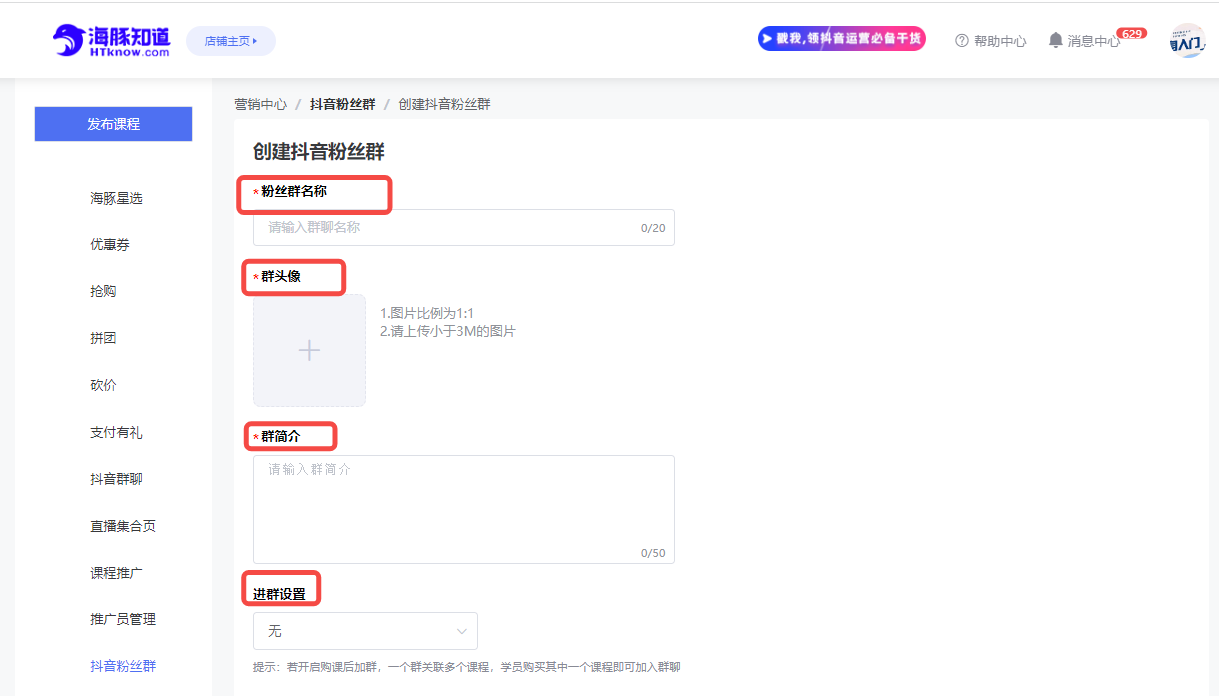Viewport: 1219px width, 696px height.
Task: Click 抖音粉丝群 breadcrumb link
Action: pyautogui.click(x=342, y=104)
